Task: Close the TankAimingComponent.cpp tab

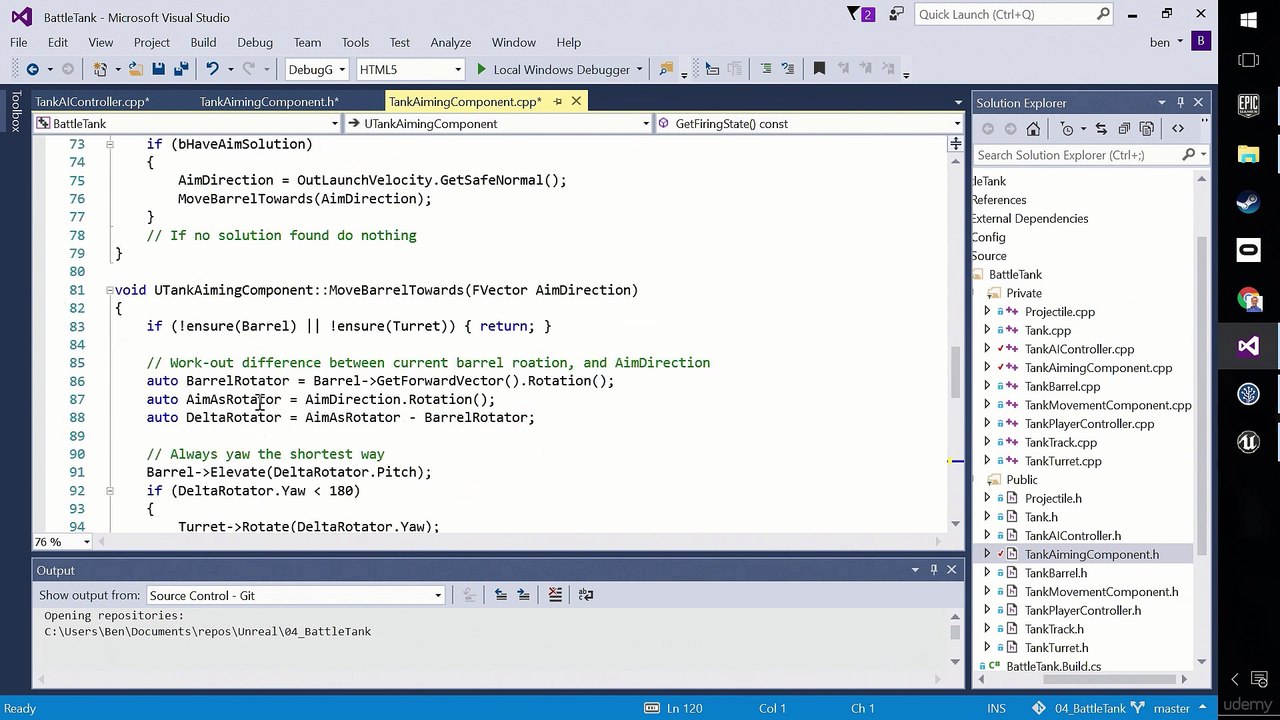Action: click(576, 101)
